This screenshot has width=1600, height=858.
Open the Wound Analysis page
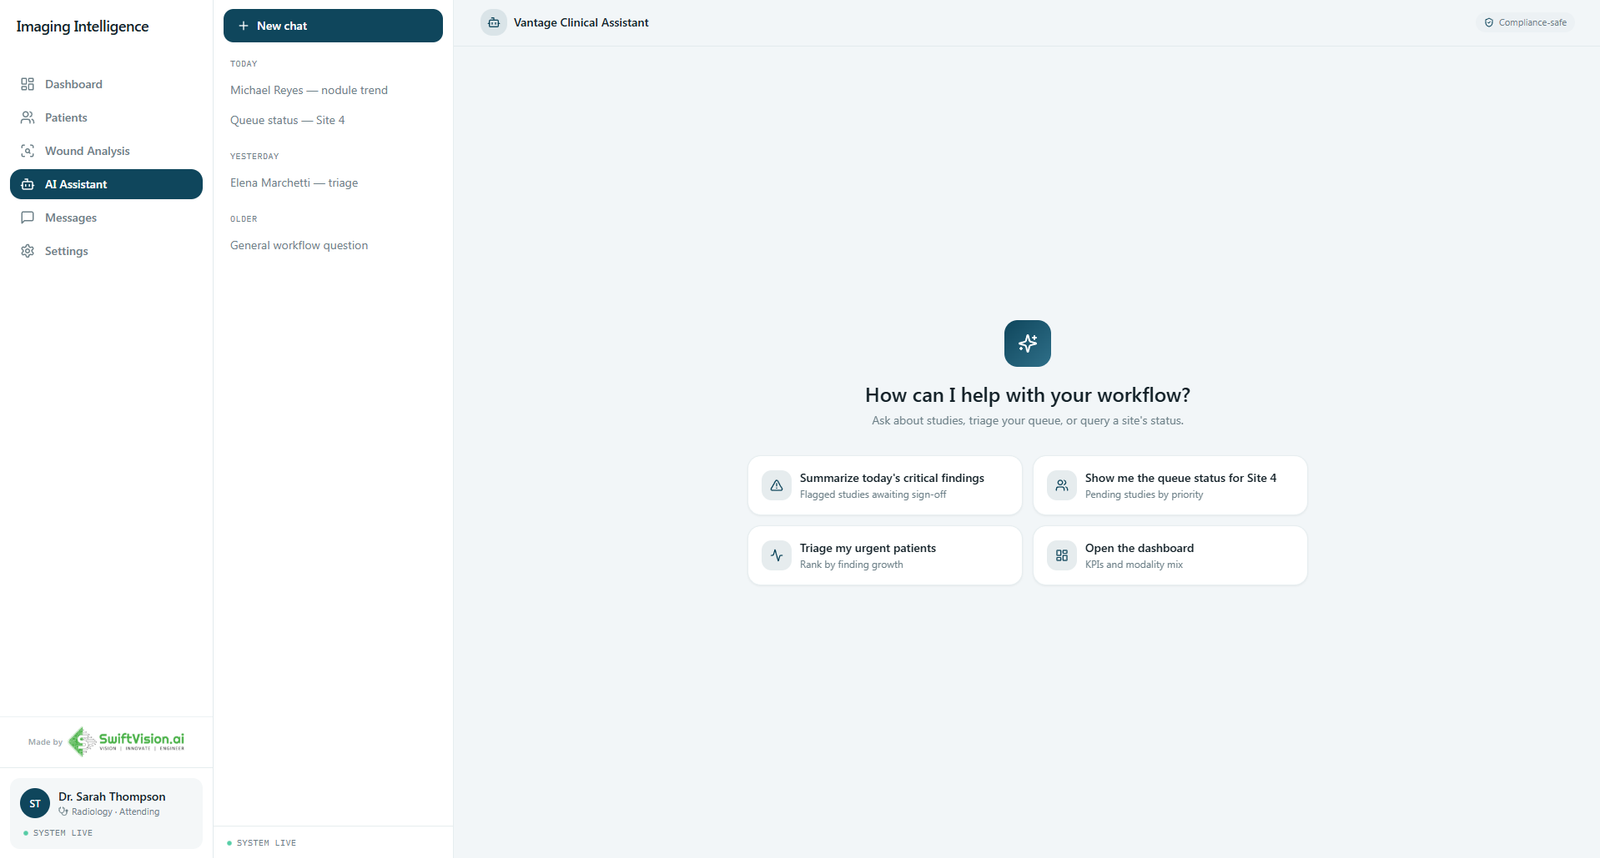click(x=106, y=151)
